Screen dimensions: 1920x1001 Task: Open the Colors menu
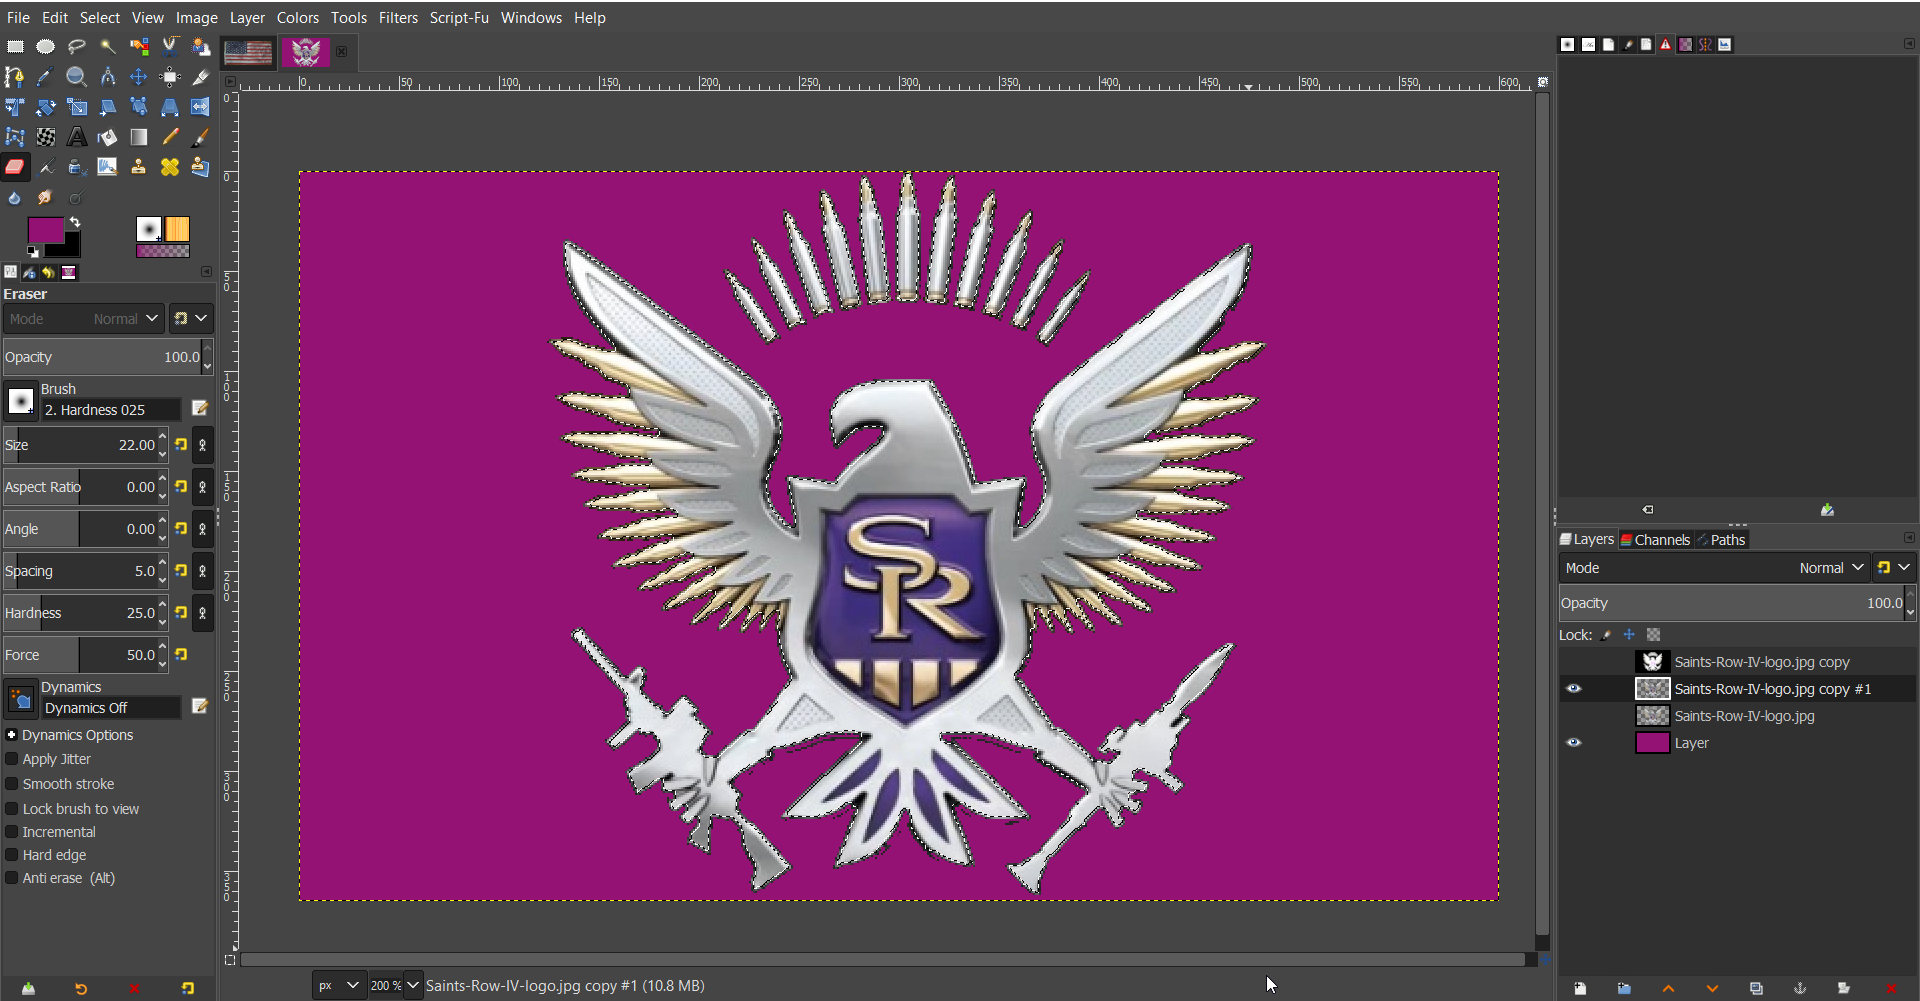[x=298, y=18]
